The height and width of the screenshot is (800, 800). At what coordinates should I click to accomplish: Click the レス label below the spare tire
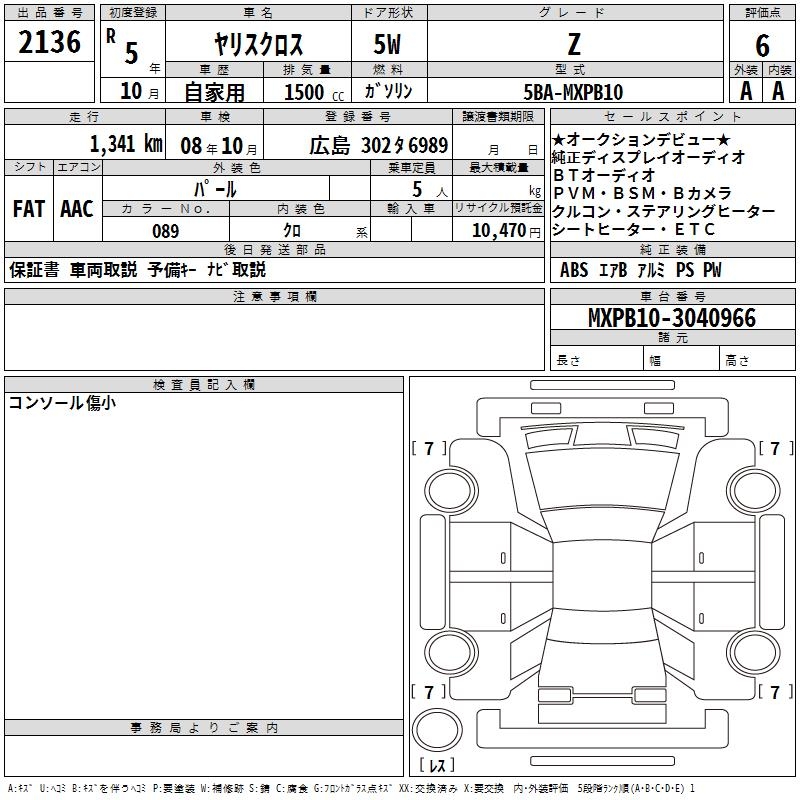(x=437, y=765)
